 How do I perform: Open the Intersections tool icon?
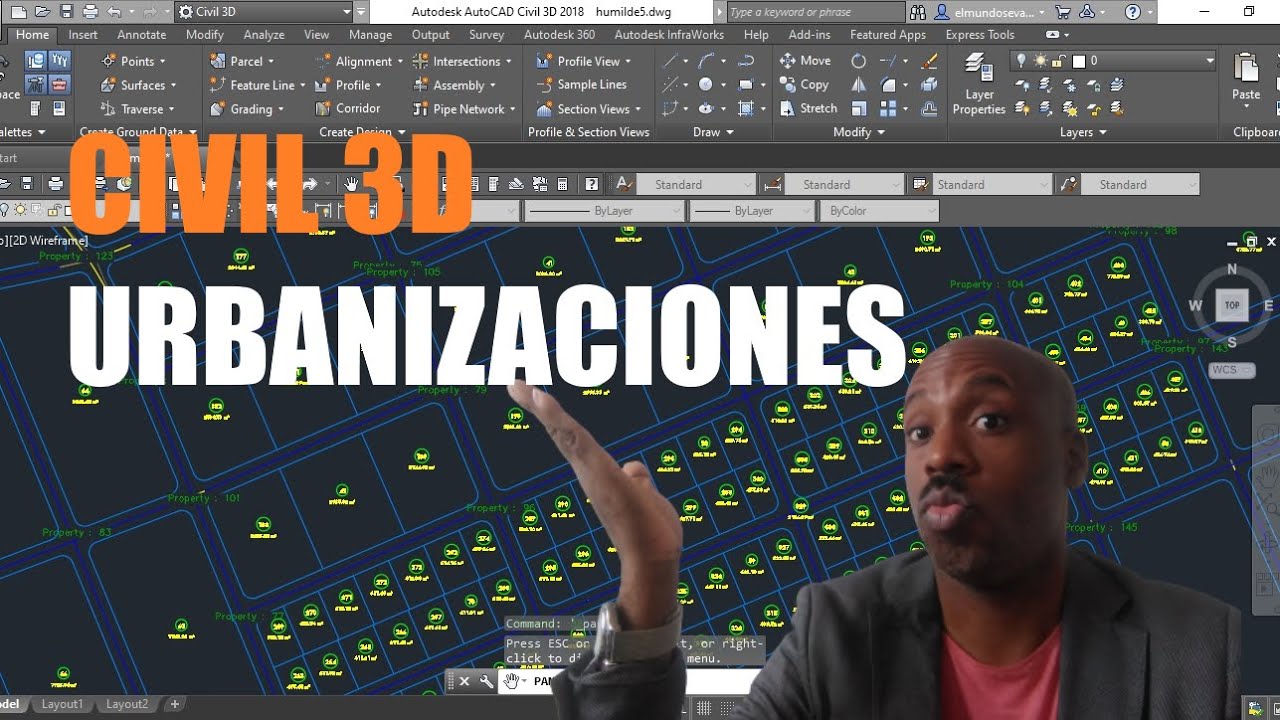click(421, 61)
